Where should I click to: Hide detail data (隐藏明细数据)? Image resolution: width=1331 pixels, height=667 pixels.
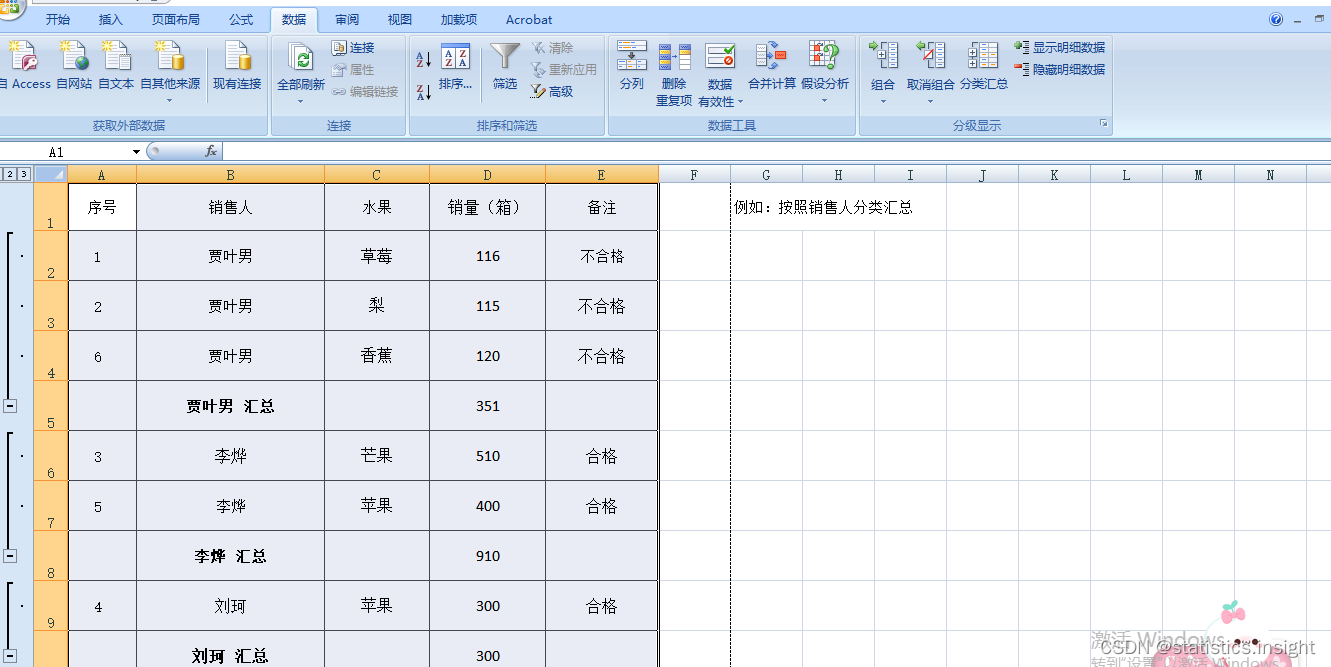pos(1060,70)
